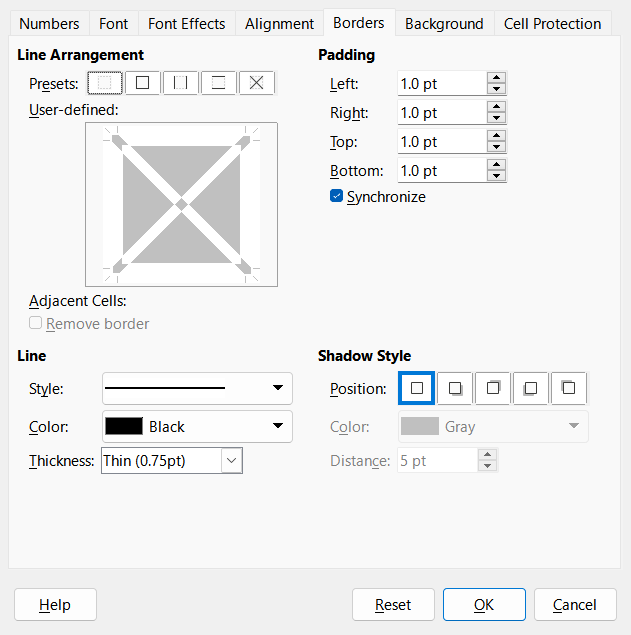This screenshot has height=635, width=631.
Task: Choose shadow cast to top left
Action: pos(569,388)
